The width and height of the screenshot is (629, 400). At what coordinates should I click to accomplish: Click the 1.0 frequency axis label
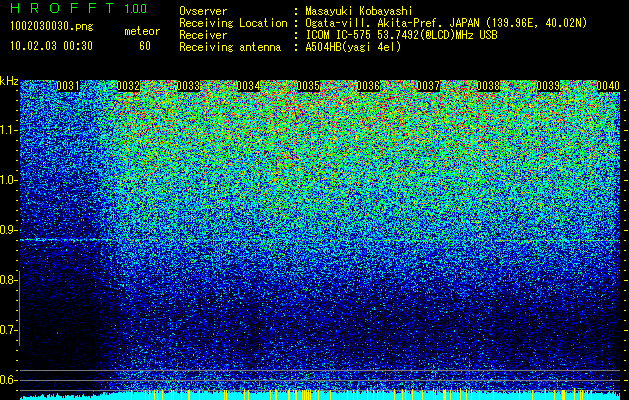click(x=7, y=181)
